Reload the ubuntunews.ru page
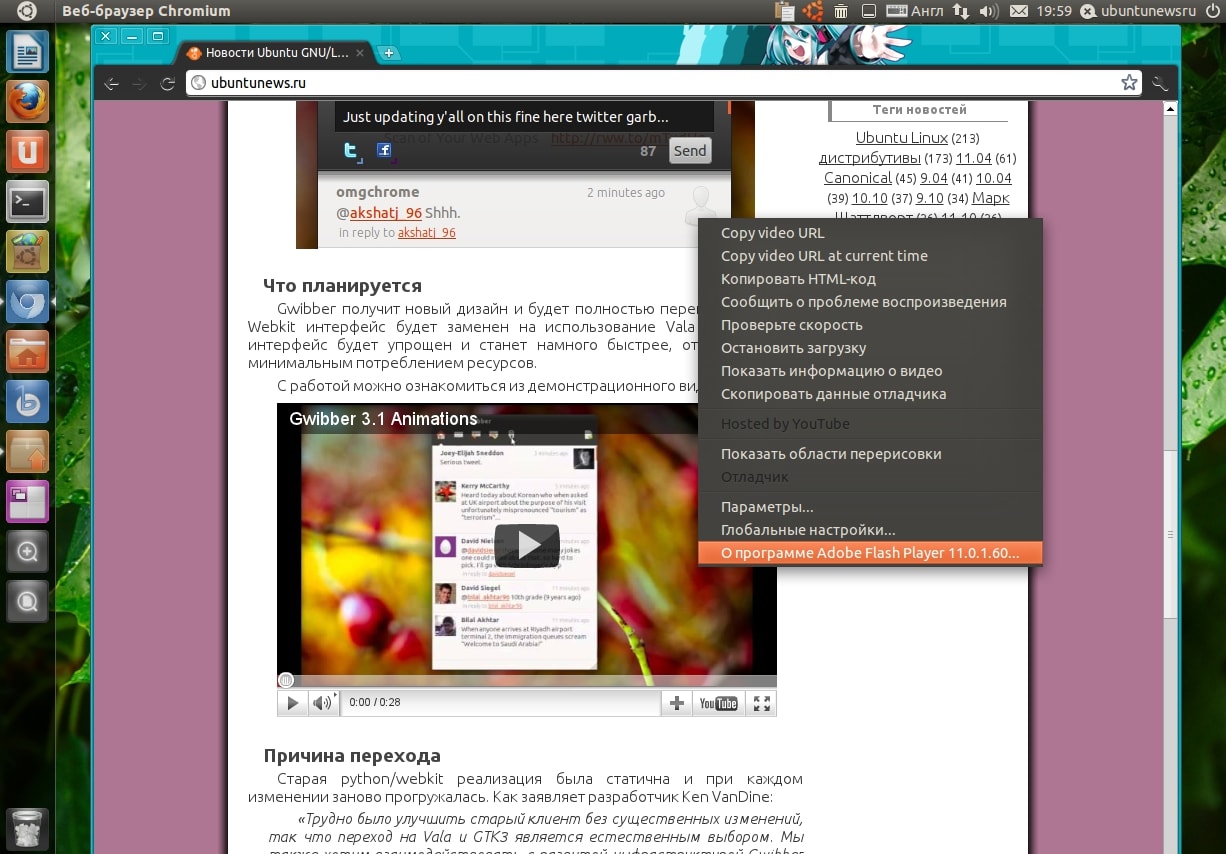The width and height of the screenshot is (1226, 854). (x=168, y=83)
